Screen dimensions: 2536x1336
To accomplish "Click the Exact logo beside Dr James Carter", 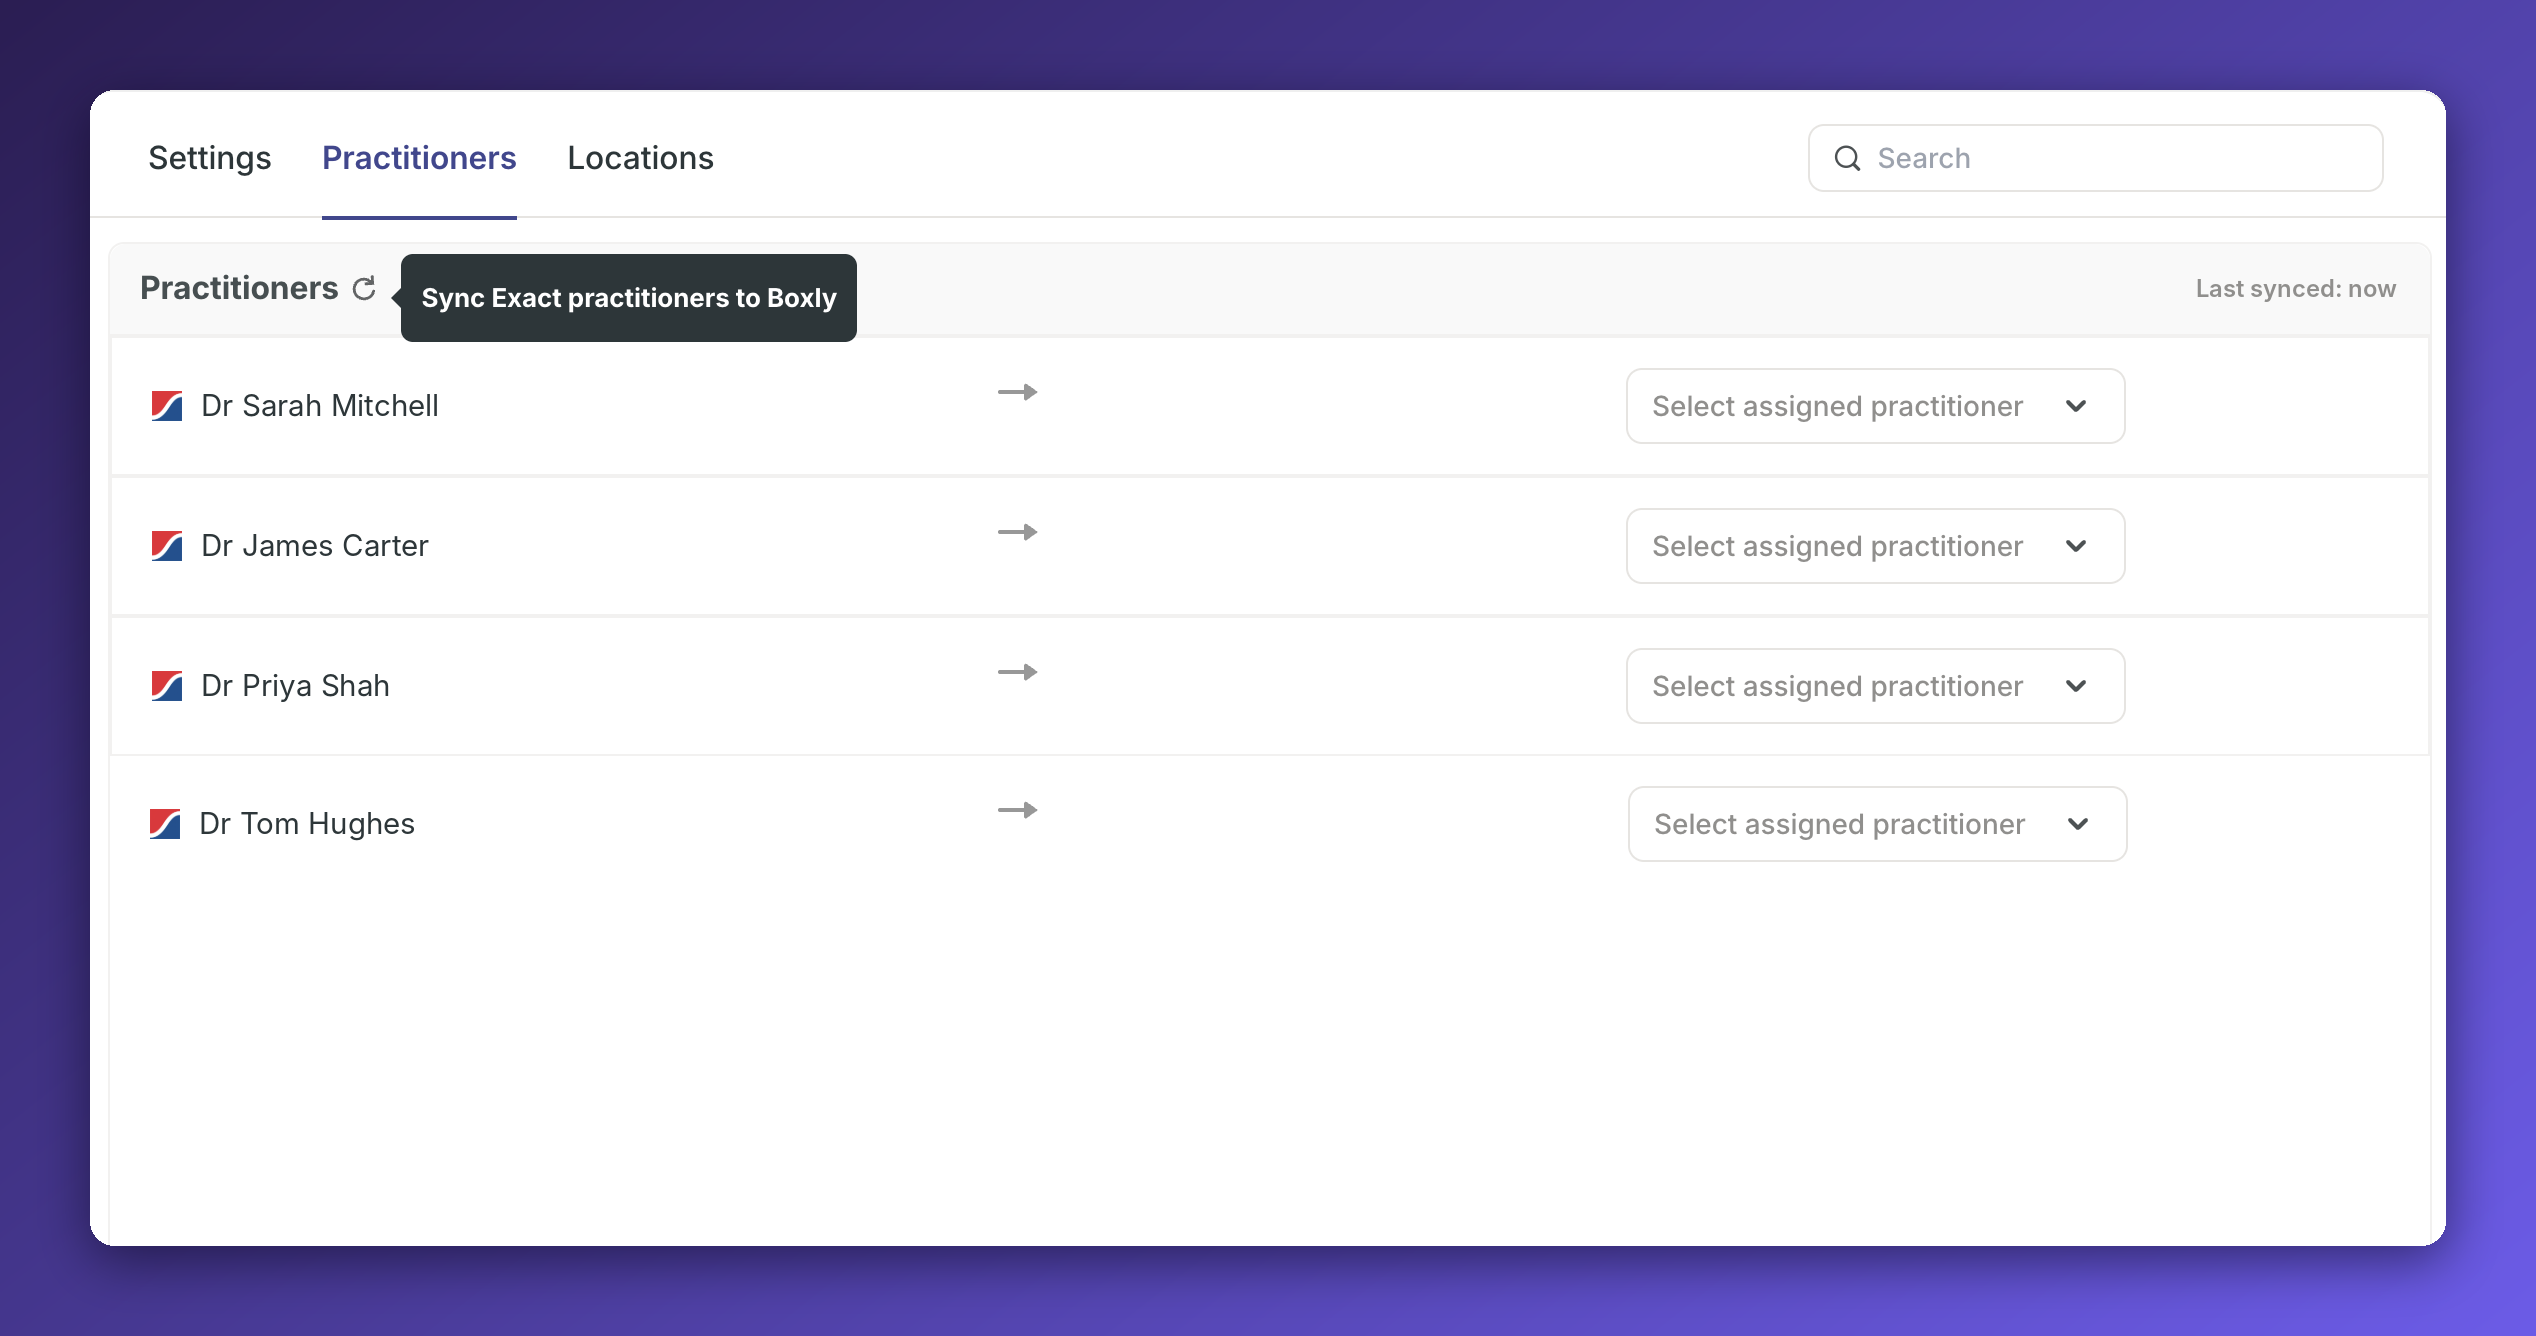I will click(x=166, y=546).
